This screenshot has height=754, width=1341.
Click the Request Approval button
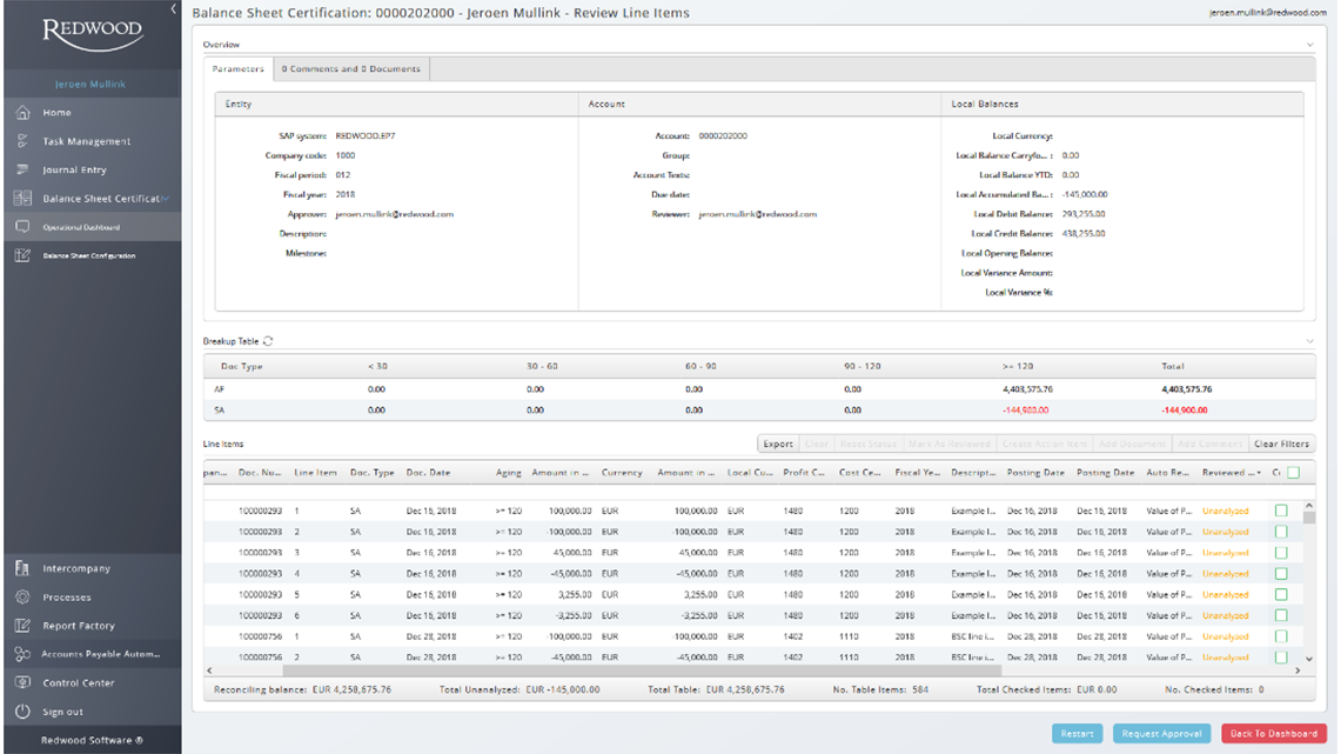pos(1162,734)
